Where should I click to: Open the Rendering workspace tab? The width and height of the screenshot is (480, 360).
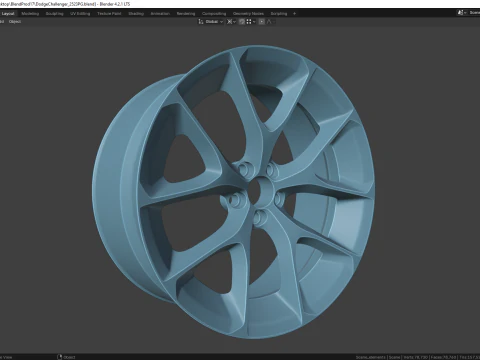coord(186,14)
